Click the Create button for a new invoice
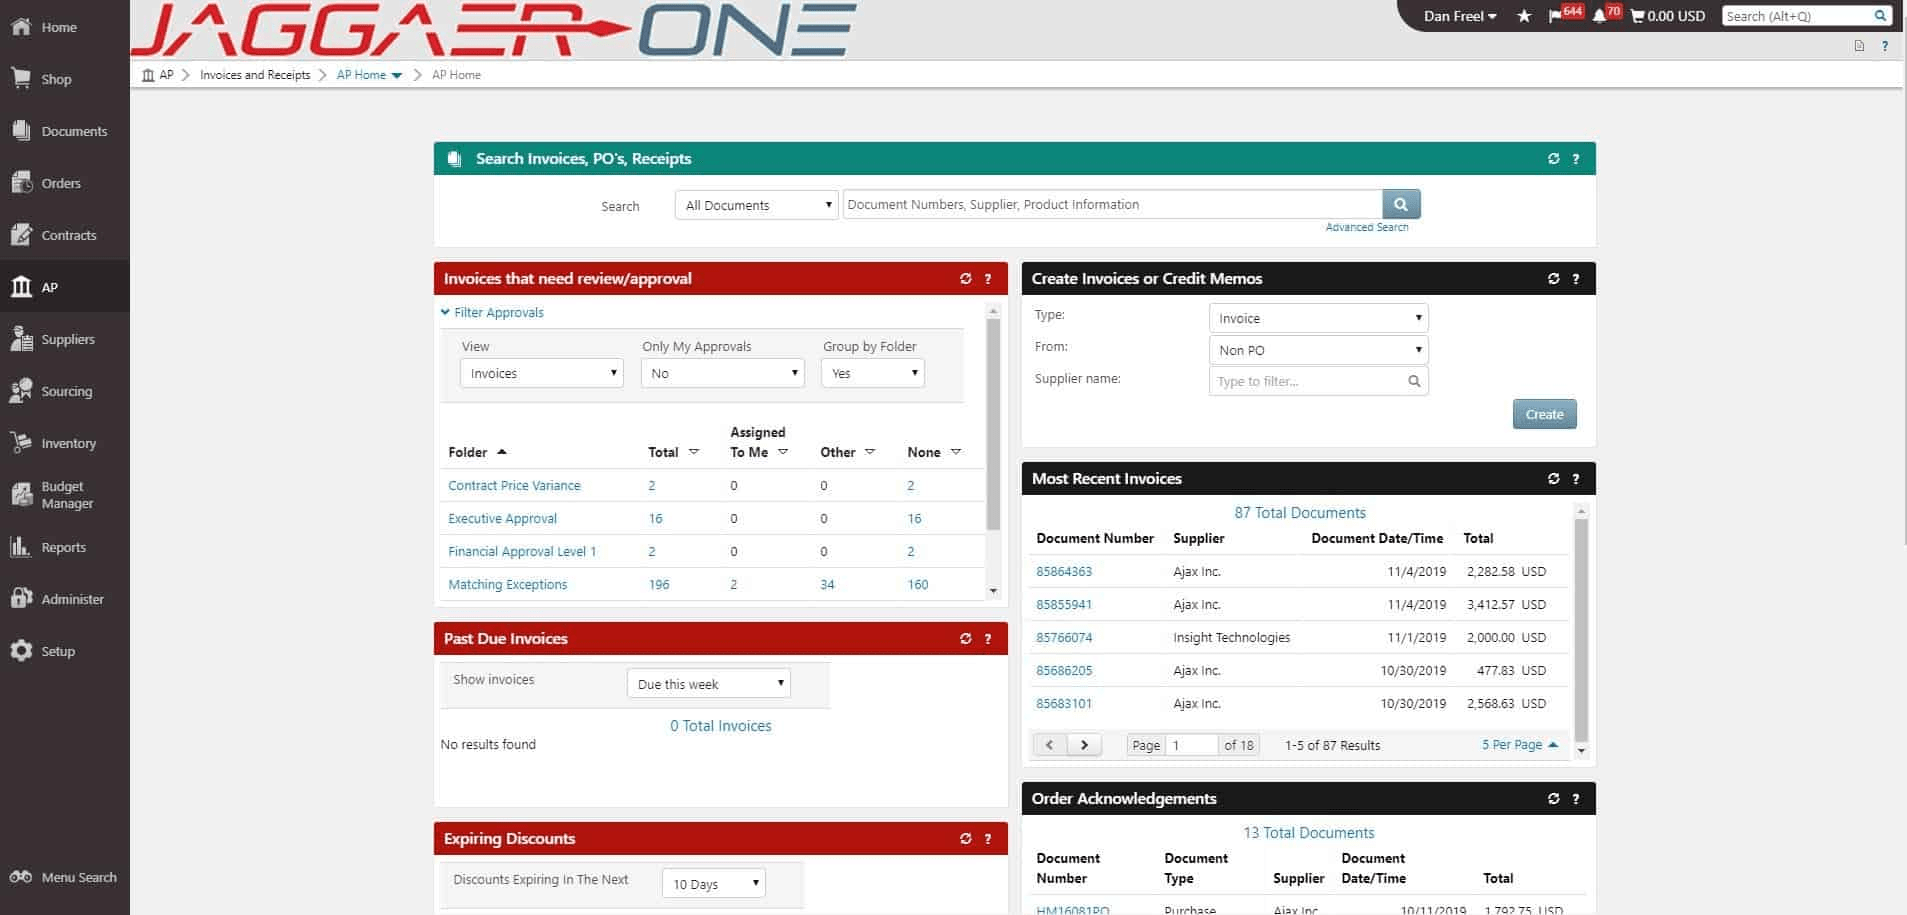Image resolution: width=1907 pixels, height=915 pixels. (x=1543, y=413)
